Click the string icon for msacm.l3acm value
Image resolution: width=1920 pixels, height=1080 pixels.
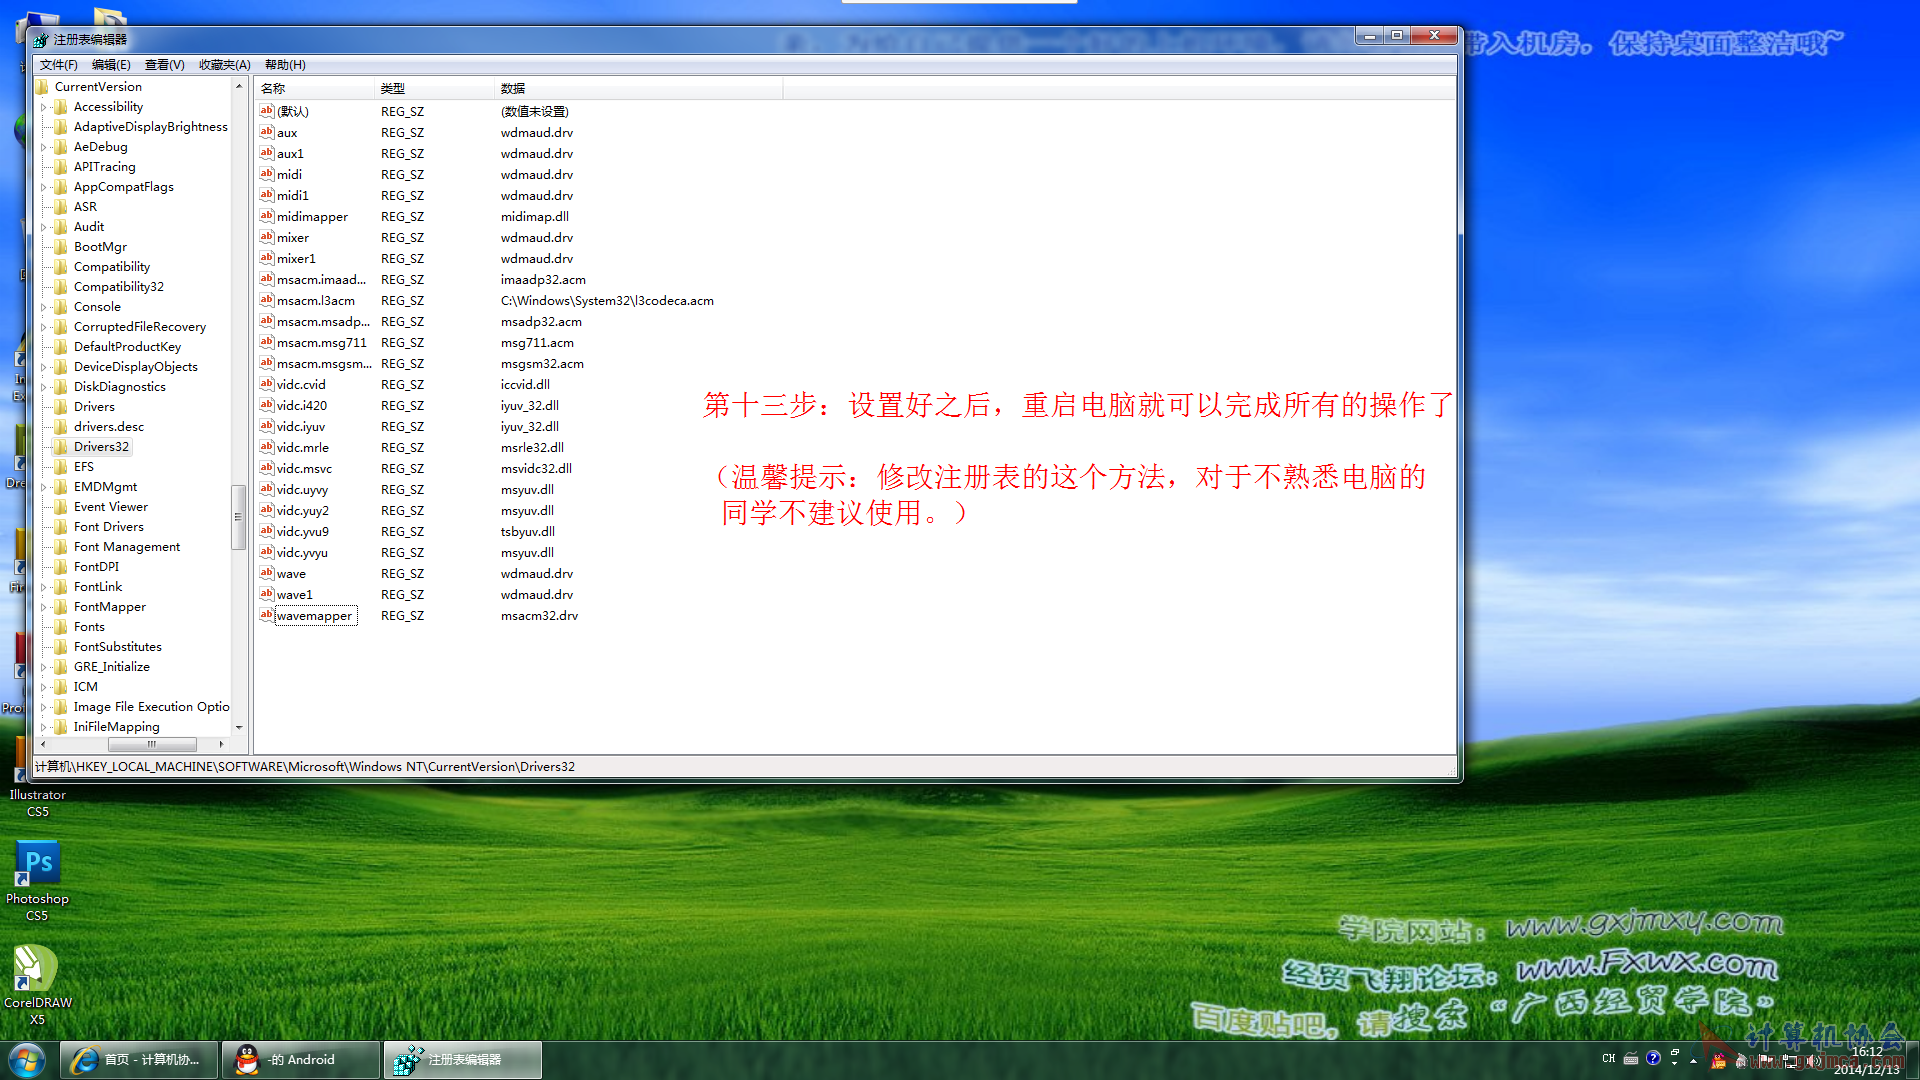pos(267,300)
